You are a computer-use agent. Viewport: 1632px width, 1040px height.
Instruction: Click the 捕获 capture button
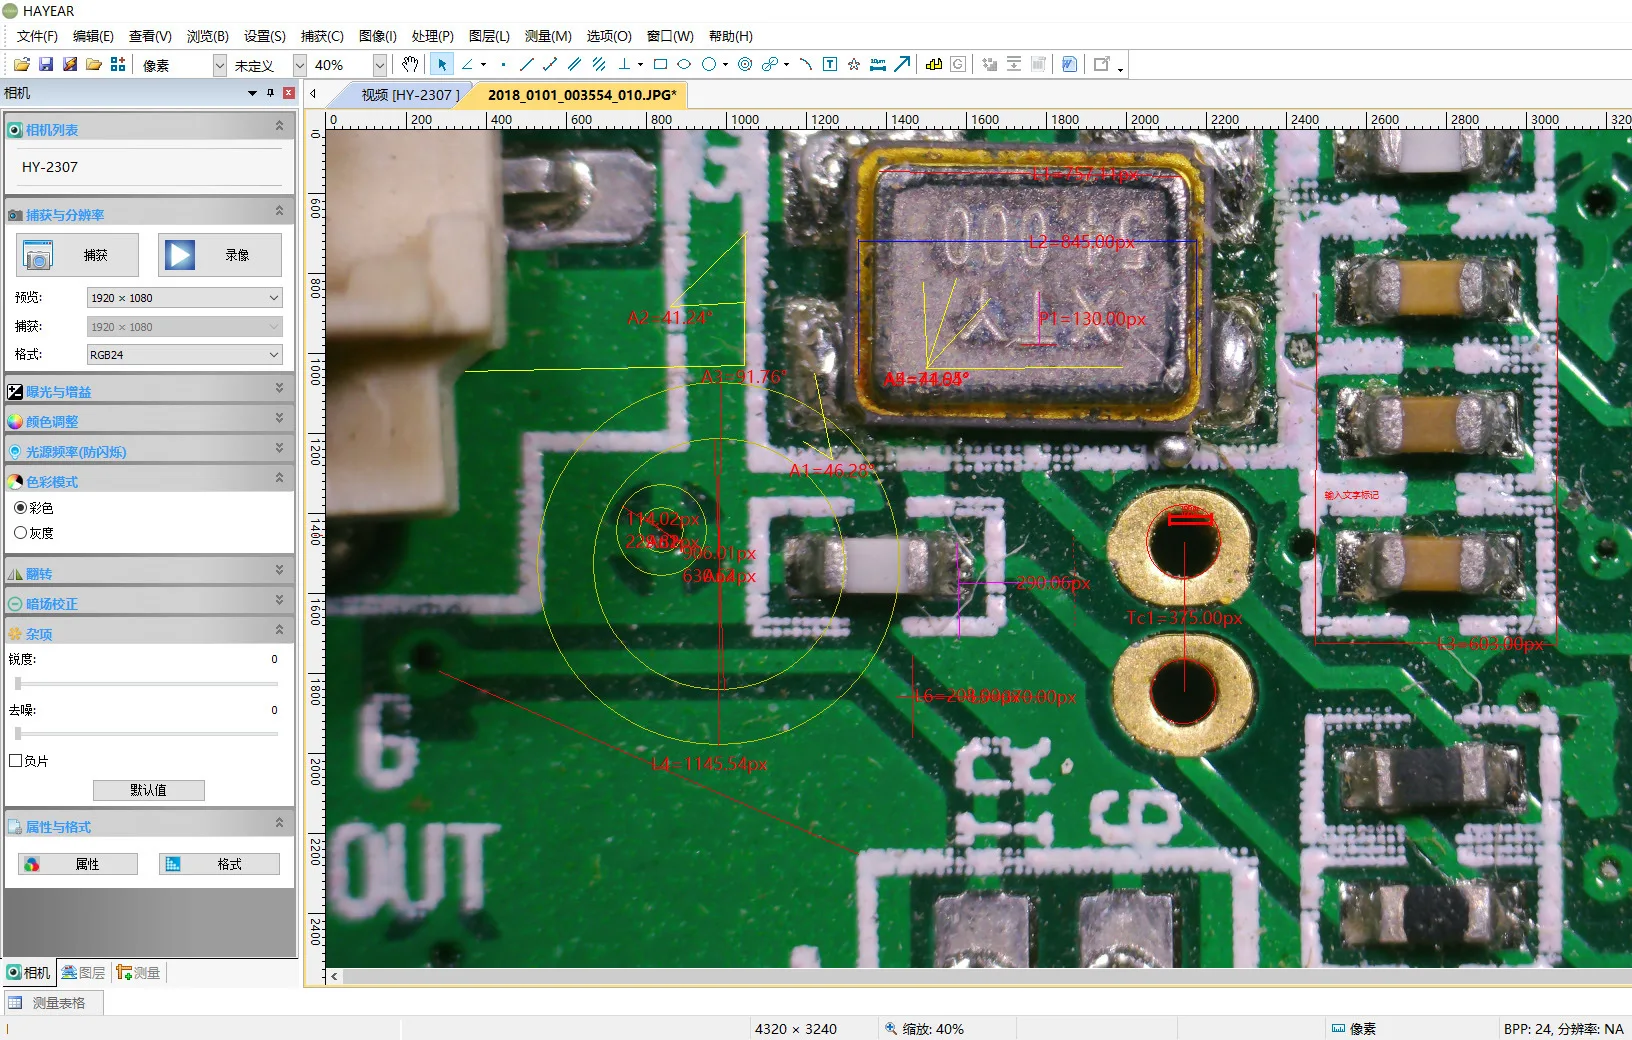click(x=77, y=255)
